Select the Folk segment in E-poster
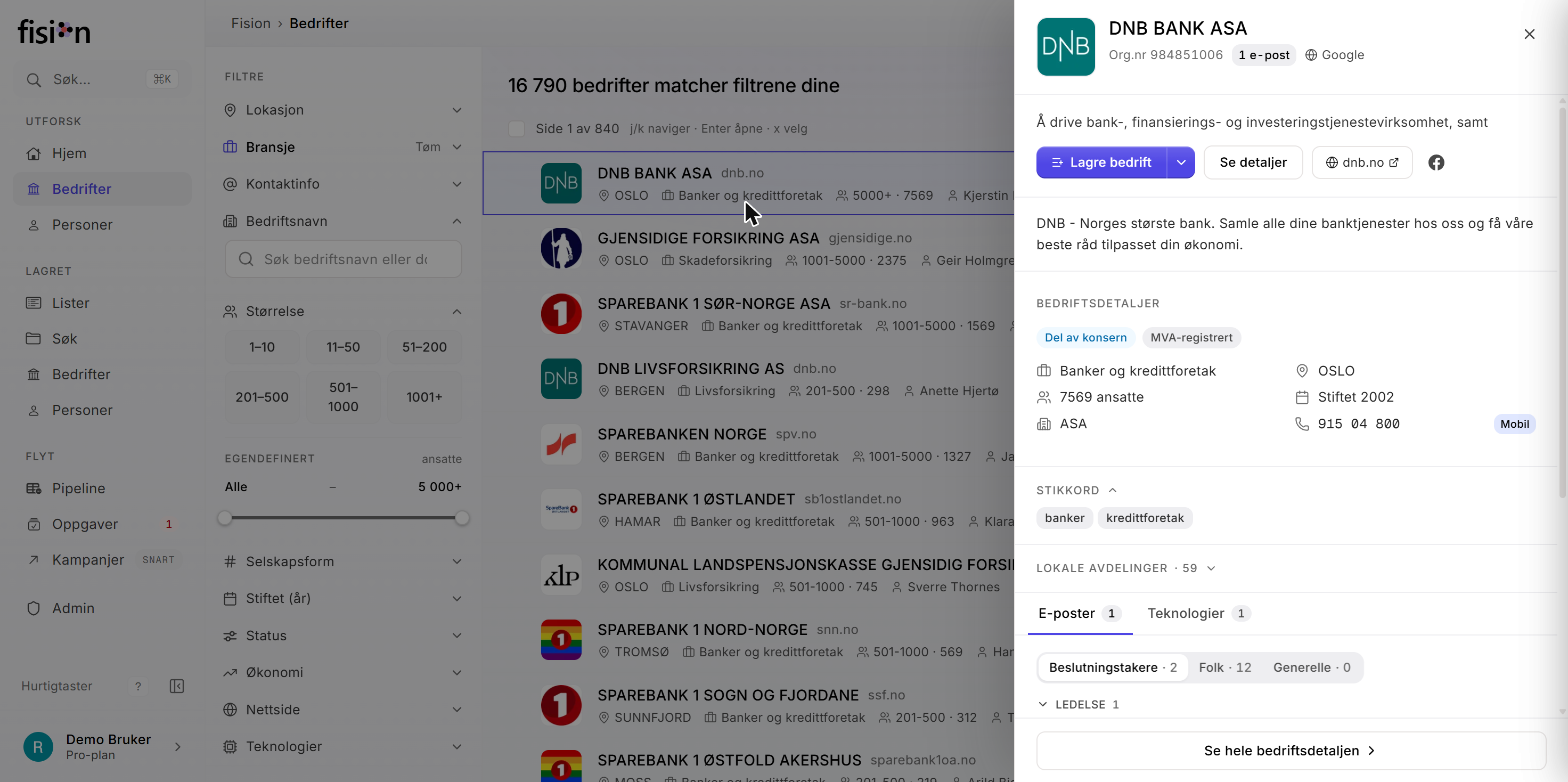The width and height of the screenshot is (1568, 782). tap(1225, 667)
